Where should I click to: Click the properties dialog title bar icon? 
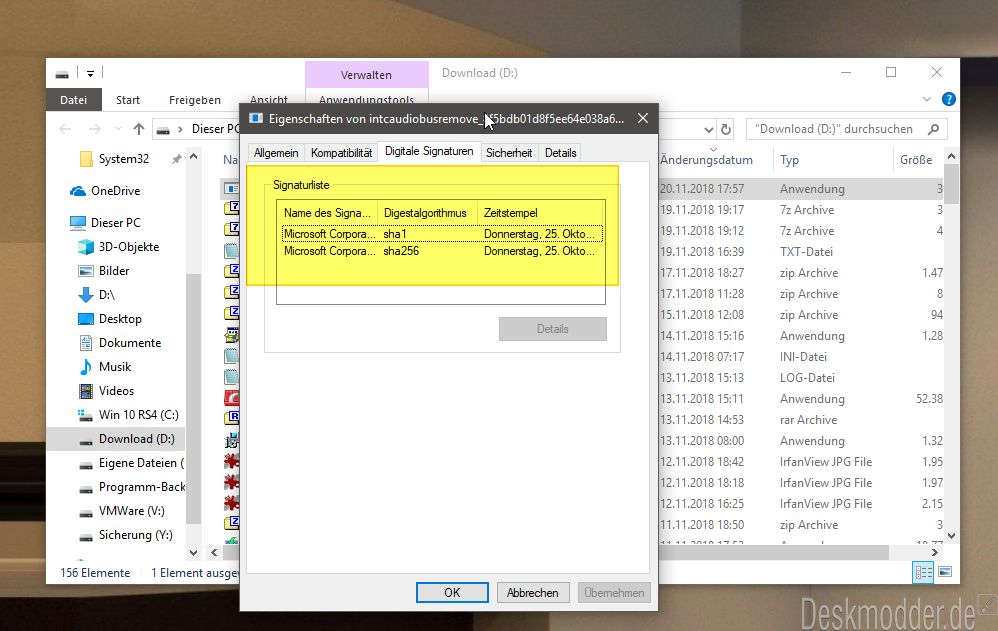(256, 118)
